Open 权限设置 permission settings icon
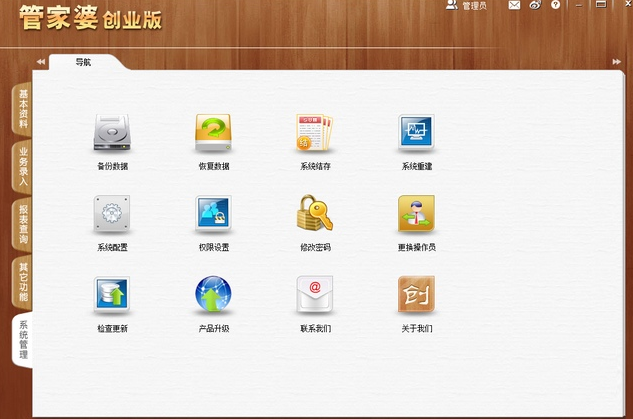This screenshot has width=633, height=419. pyautogui.click(x=214, y=214)
